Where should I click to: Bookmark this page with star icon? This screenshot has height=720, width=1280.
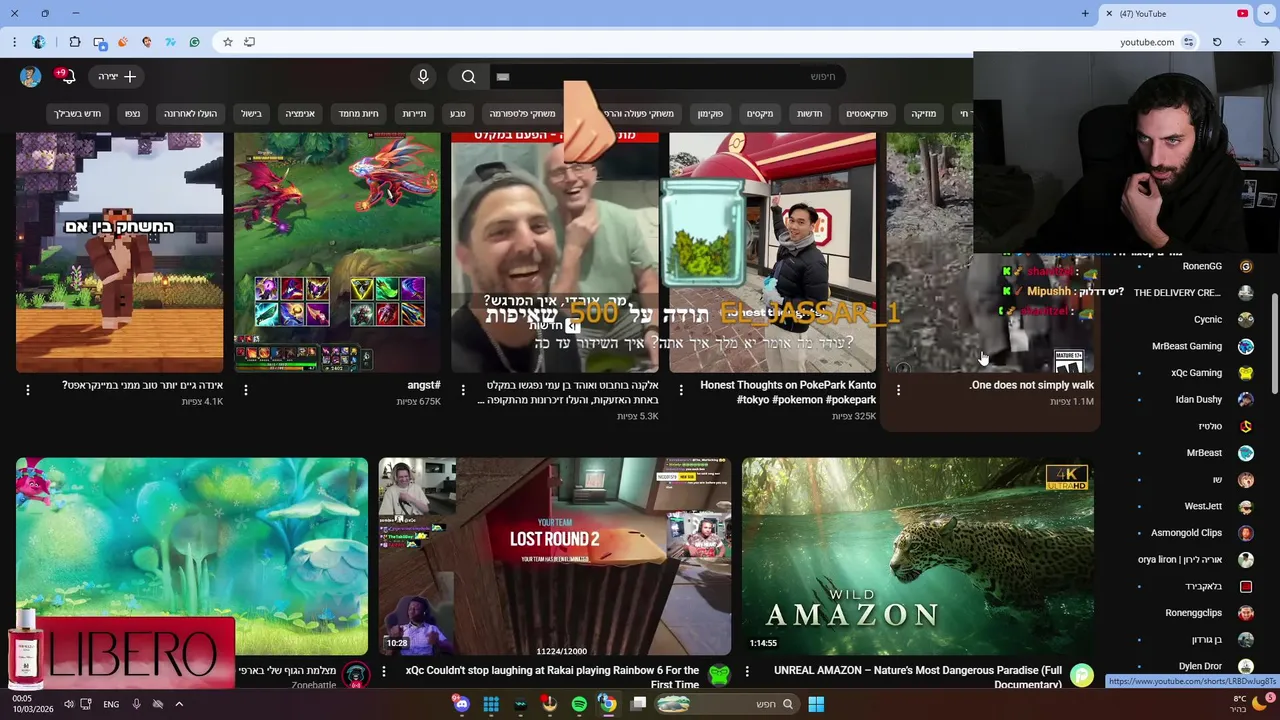tap(228, 42)
